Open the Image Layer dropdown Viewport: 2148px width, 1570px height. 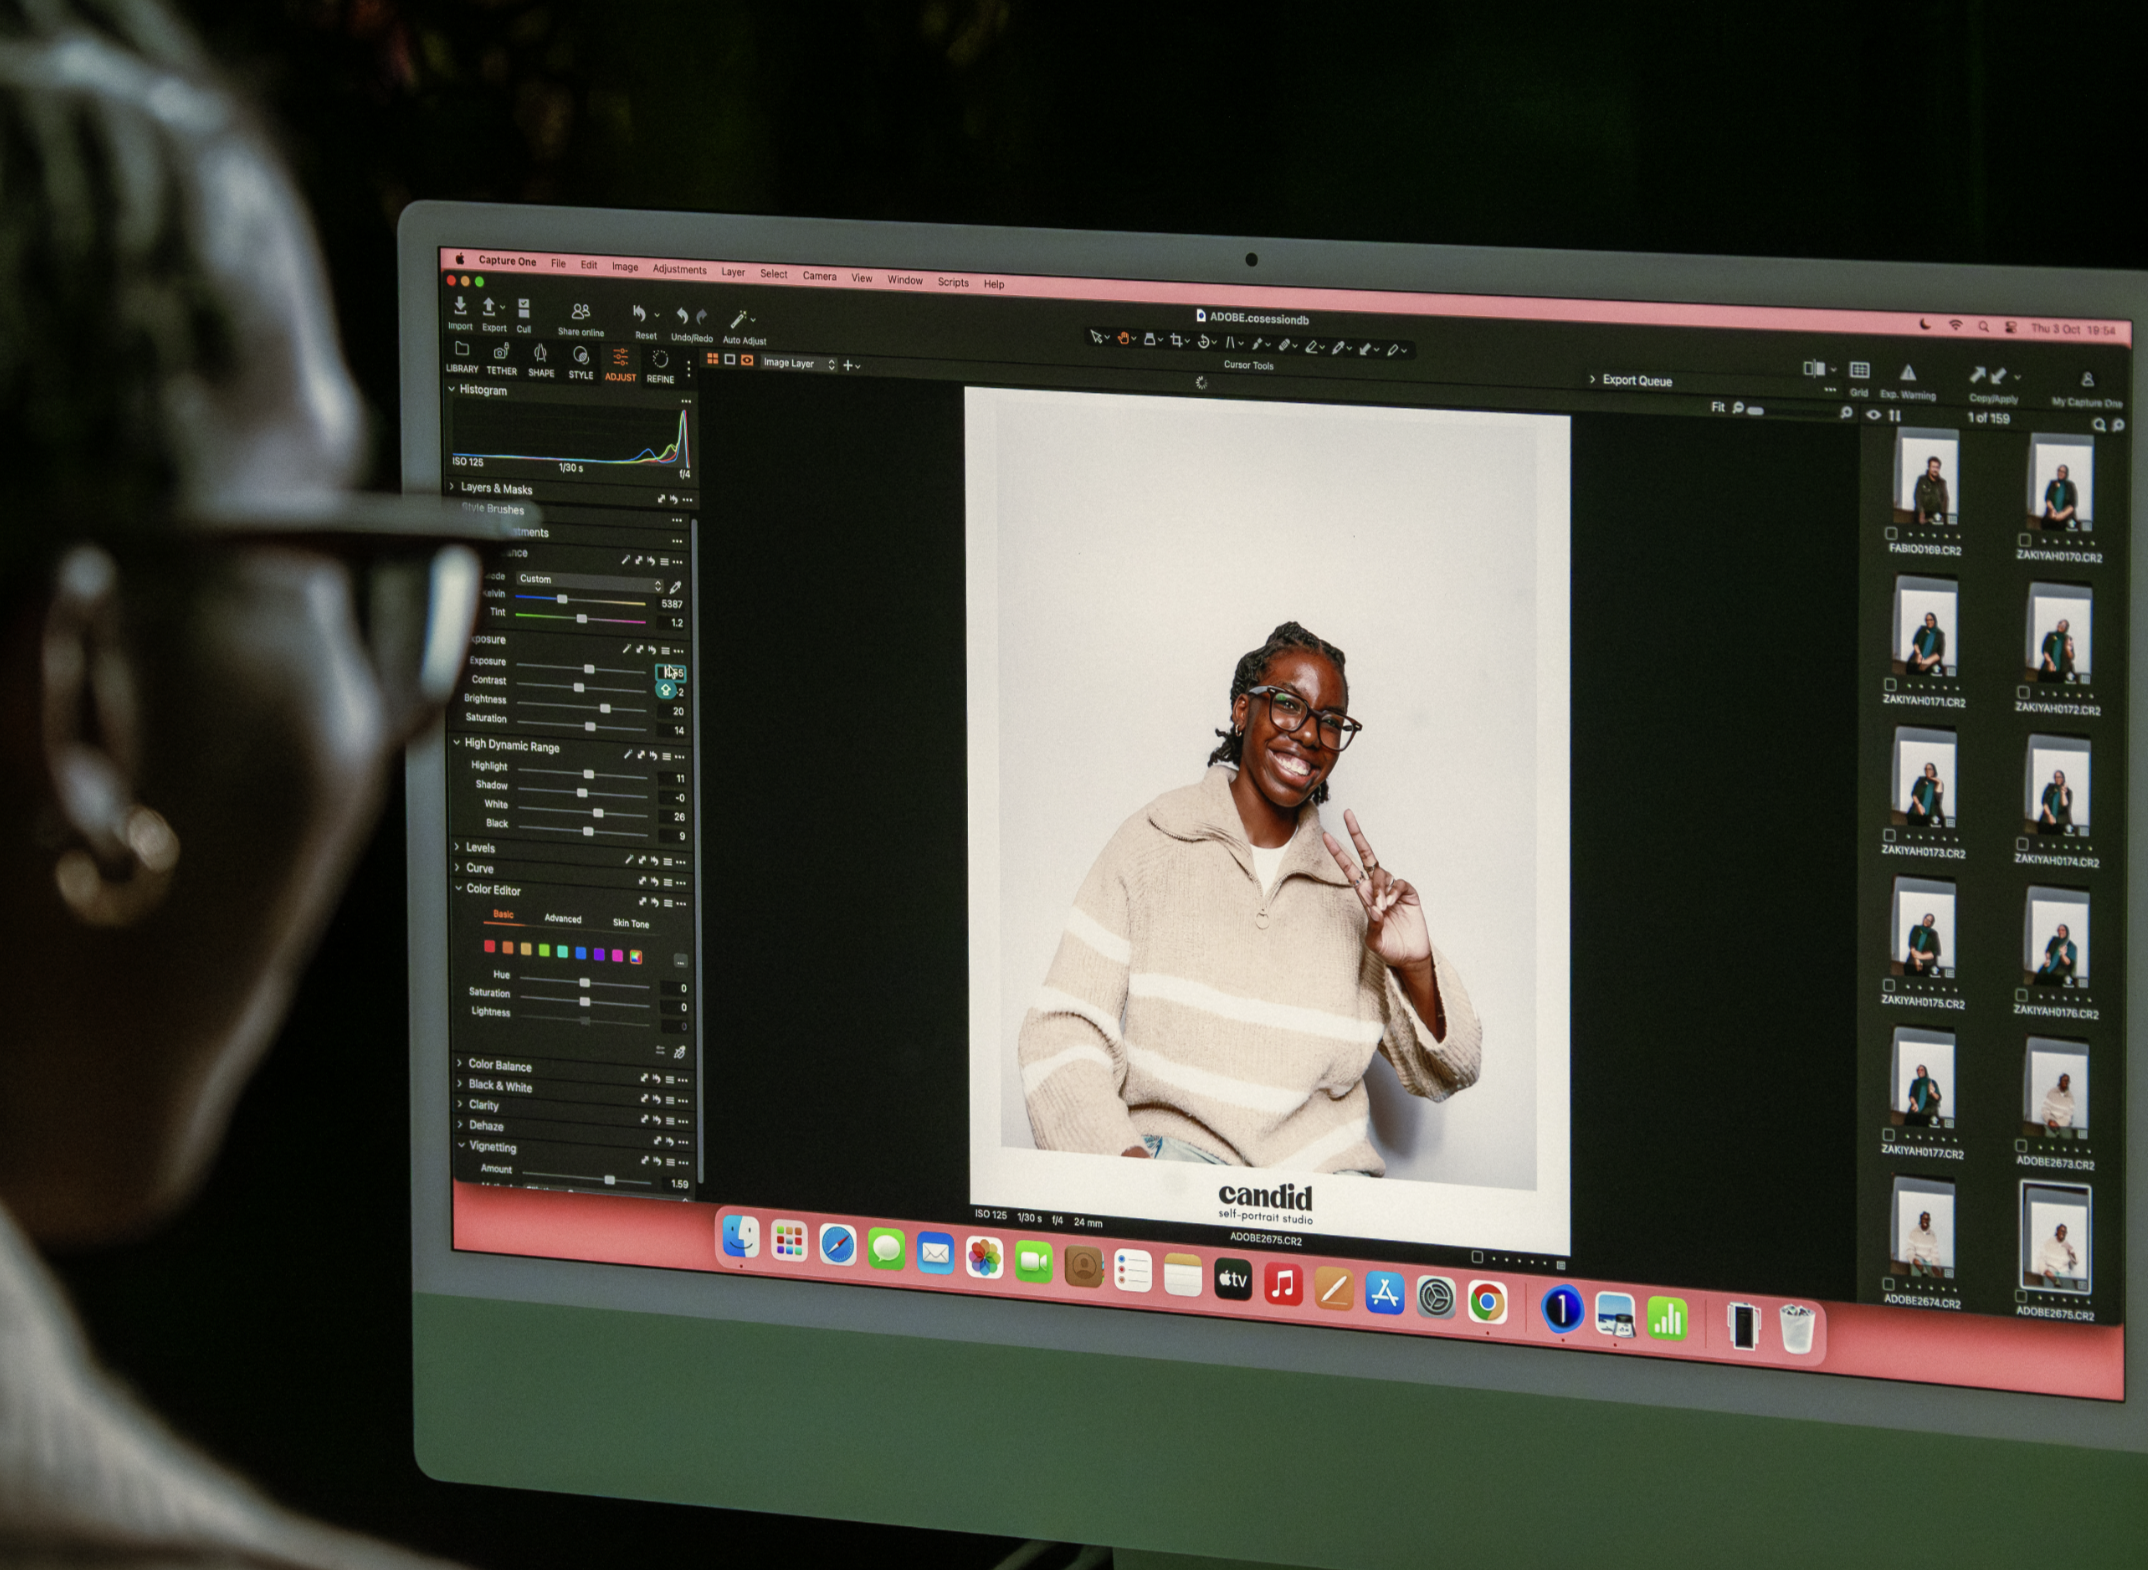coord(798,364)
